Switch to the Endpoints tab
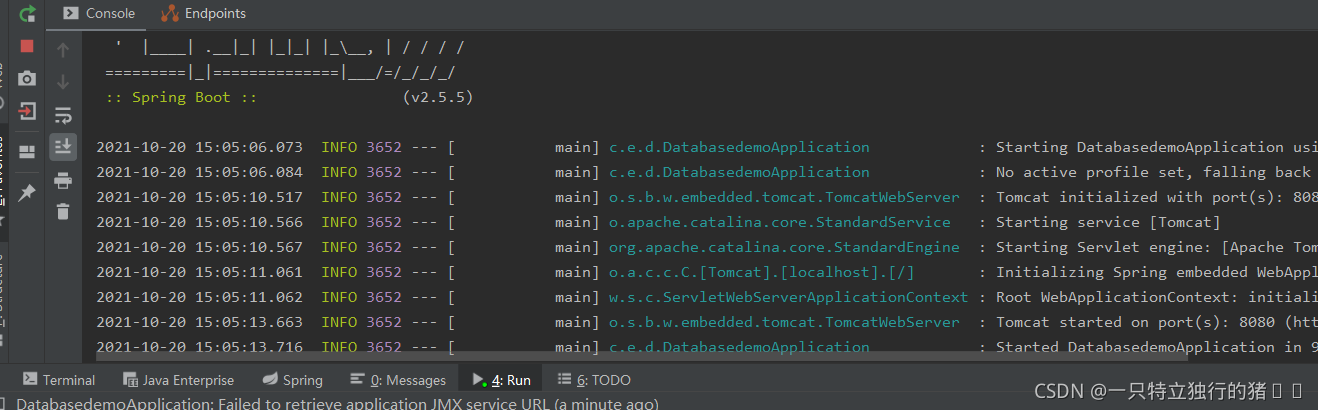The image size is (1318, 410). [x=203, y=13]
